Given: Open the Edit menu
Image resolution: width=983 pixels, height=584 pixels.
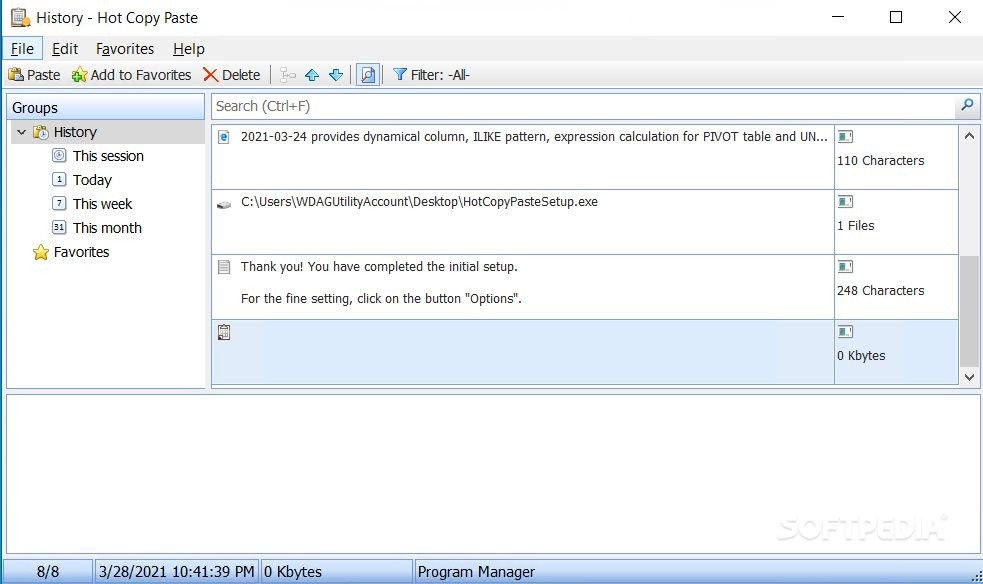Looking at the screenshot, I should coord(65,48).
